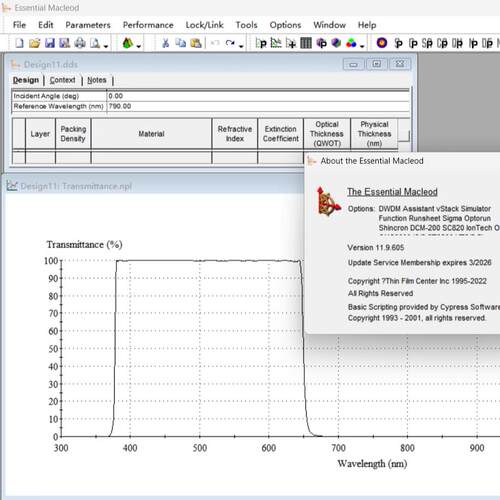Open the Window menu
This screenshot has height=500, width=500.
click(x=329, y=25)
